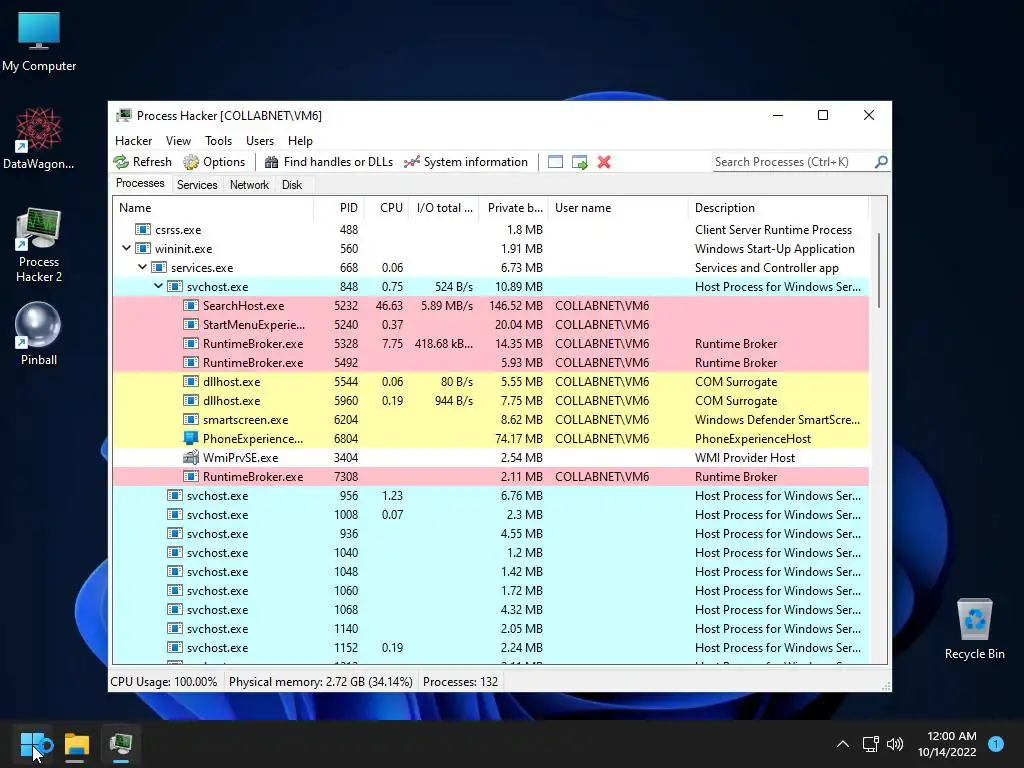Click the PhoneExperienceHost process icon
Viewport: 1024px width, 768px height.
(x=191, y=438)
